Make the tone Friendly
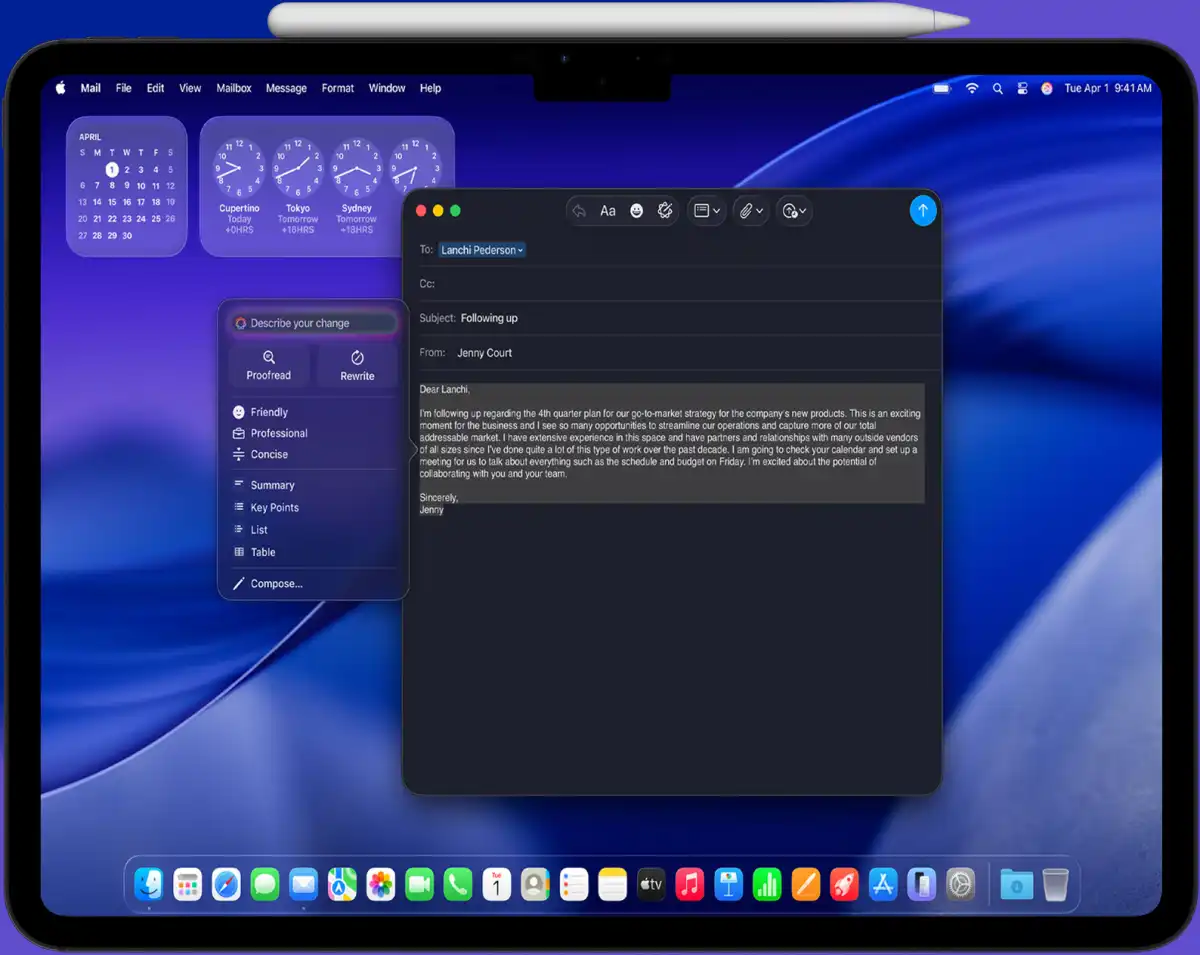Image resolution: width=1200 pixels, height=955 pixels. pos(269,411)
